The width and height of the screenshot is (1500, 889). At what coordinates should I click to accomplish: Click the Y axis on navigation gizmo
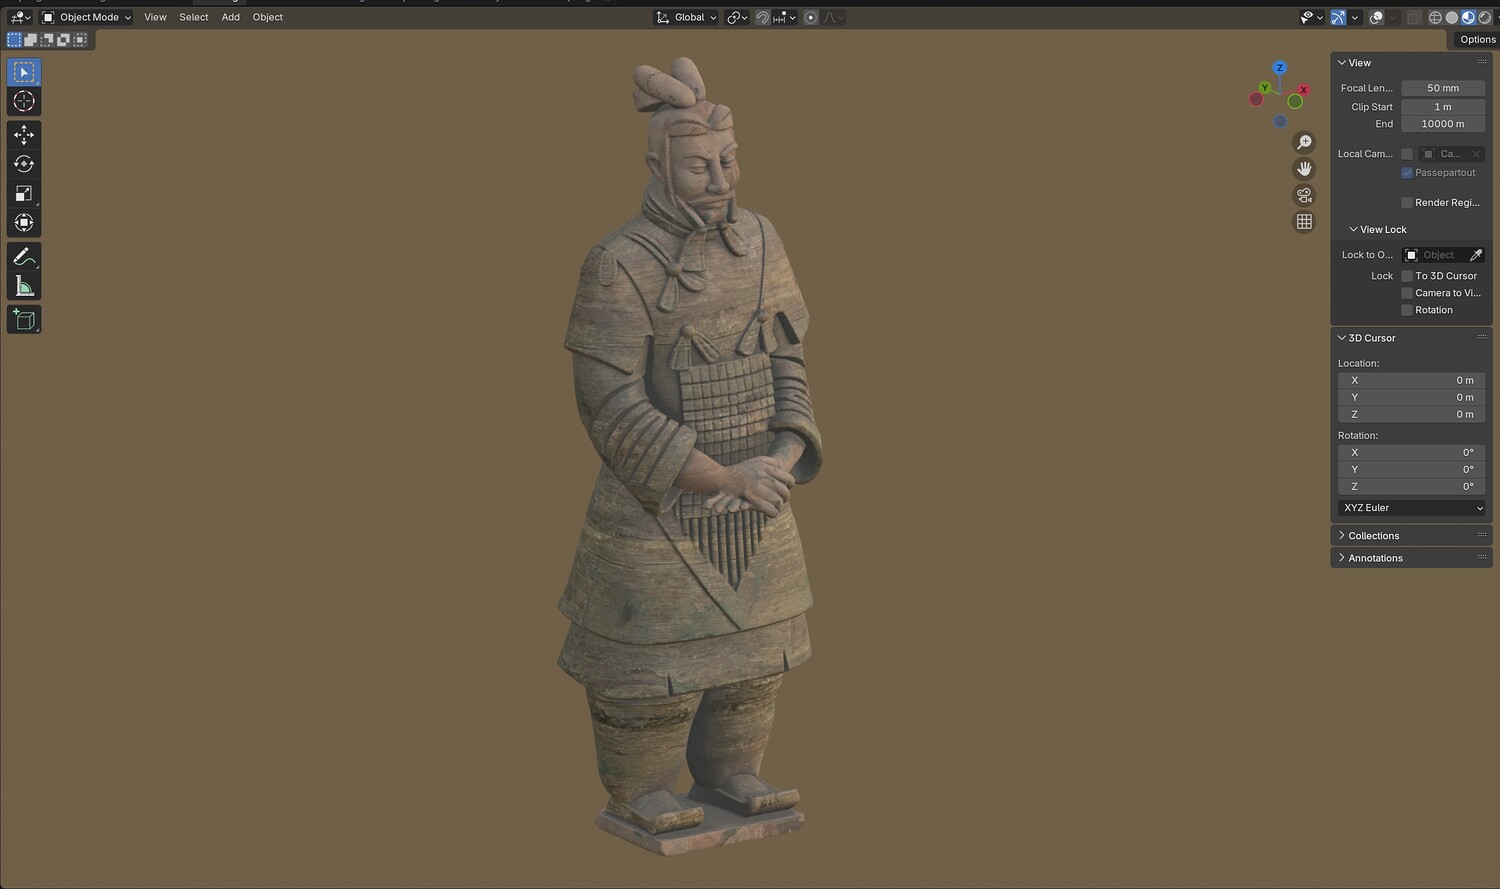pyautogui.click(x=1265, y=88)
